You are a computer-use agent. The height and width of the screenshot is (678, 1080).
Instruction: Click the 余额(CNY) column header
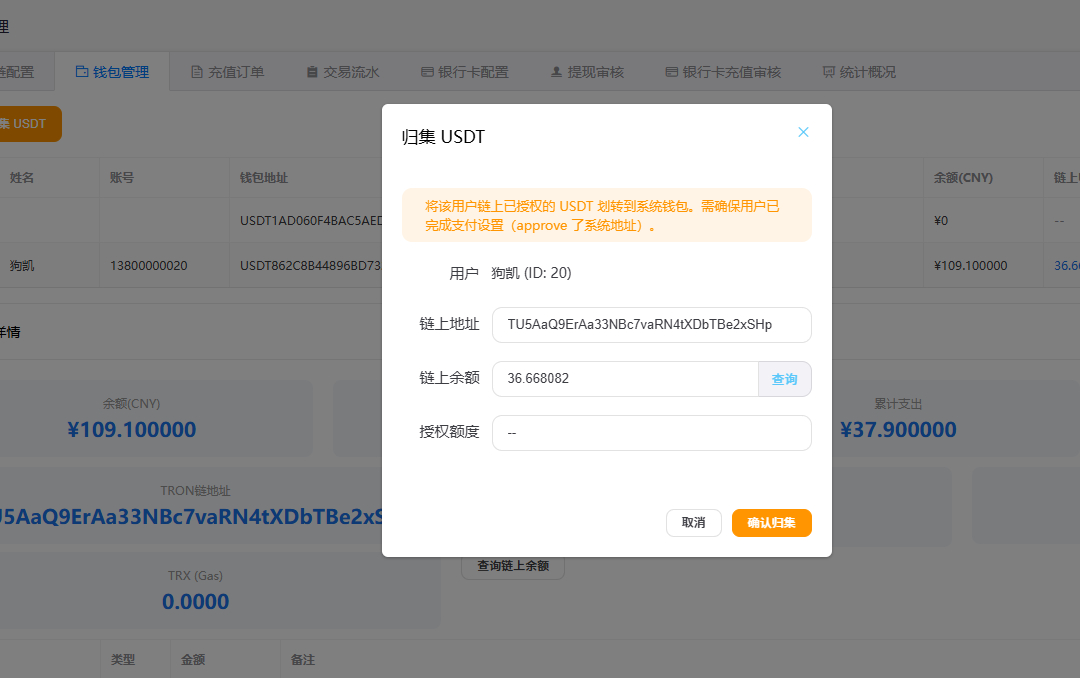pyautogui.click(x=963, y=178)
